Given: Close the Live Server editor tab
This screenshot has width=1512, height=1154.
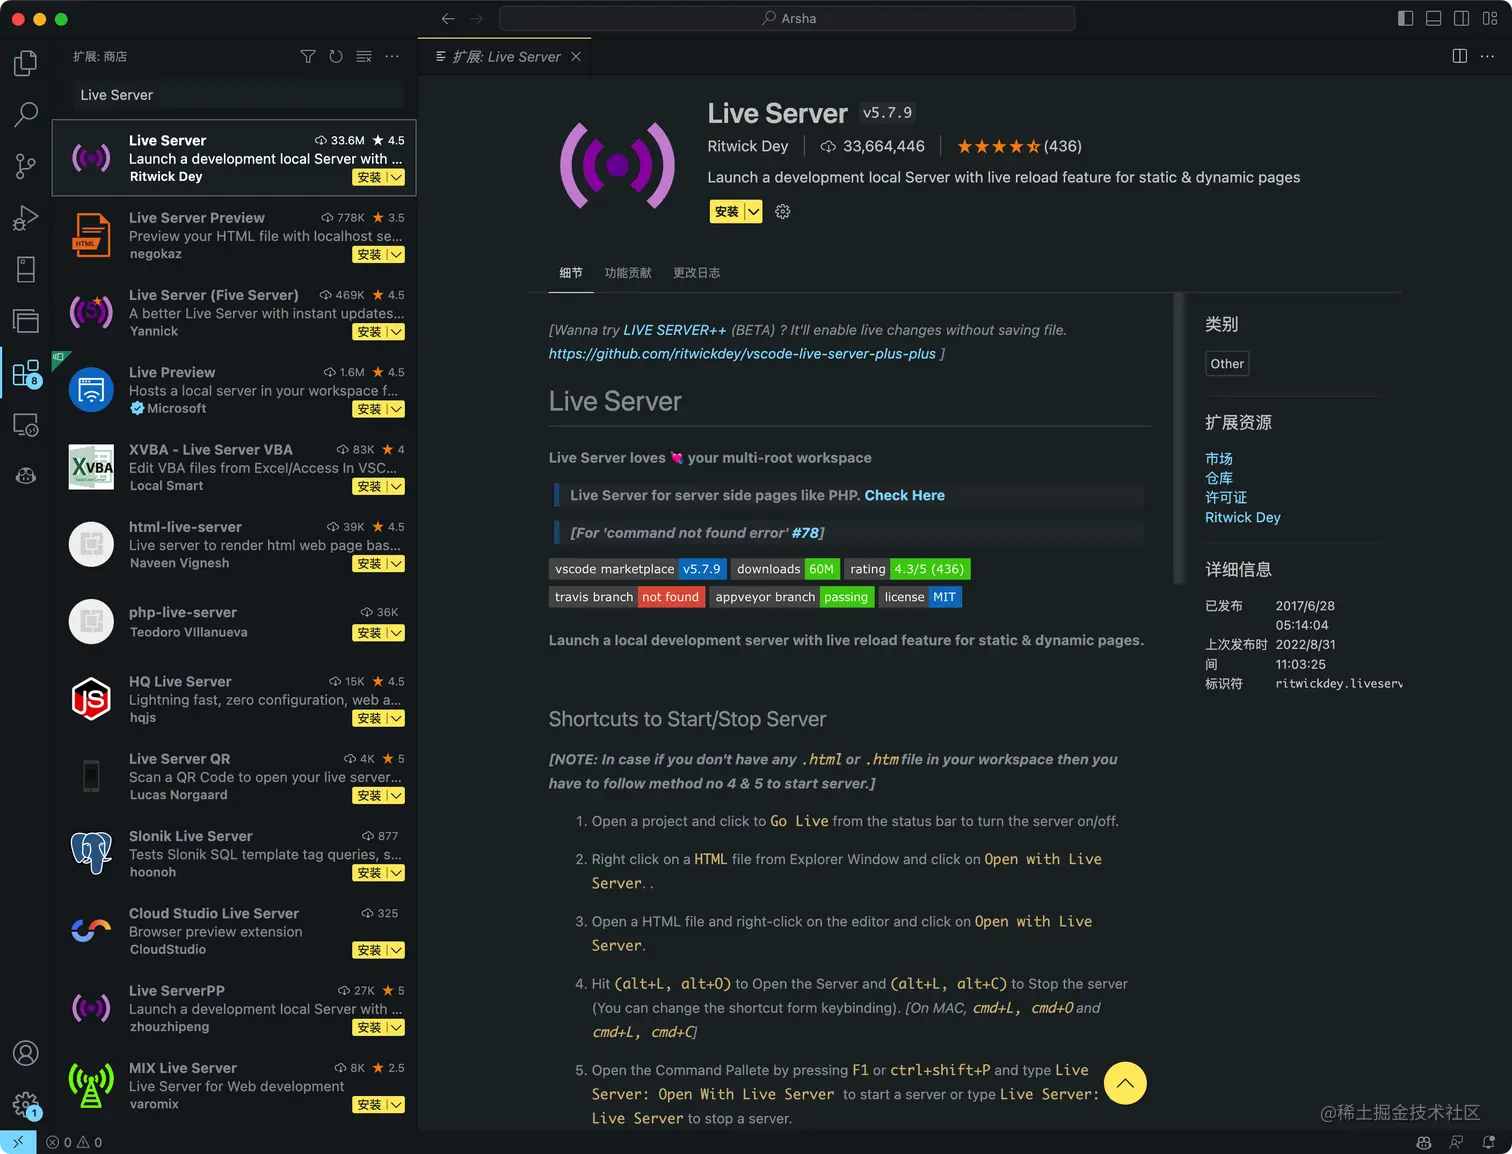Looking at the screenshot, I should [x=576, y=57].
